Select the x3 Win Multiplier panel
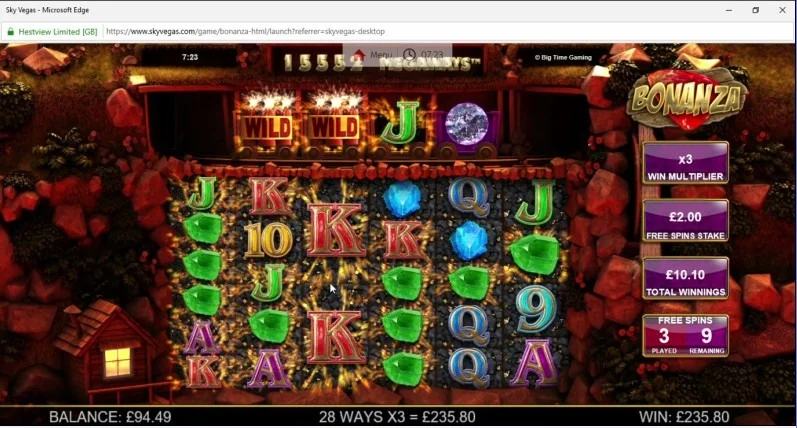The image size is (797, 428). point(685,163)
